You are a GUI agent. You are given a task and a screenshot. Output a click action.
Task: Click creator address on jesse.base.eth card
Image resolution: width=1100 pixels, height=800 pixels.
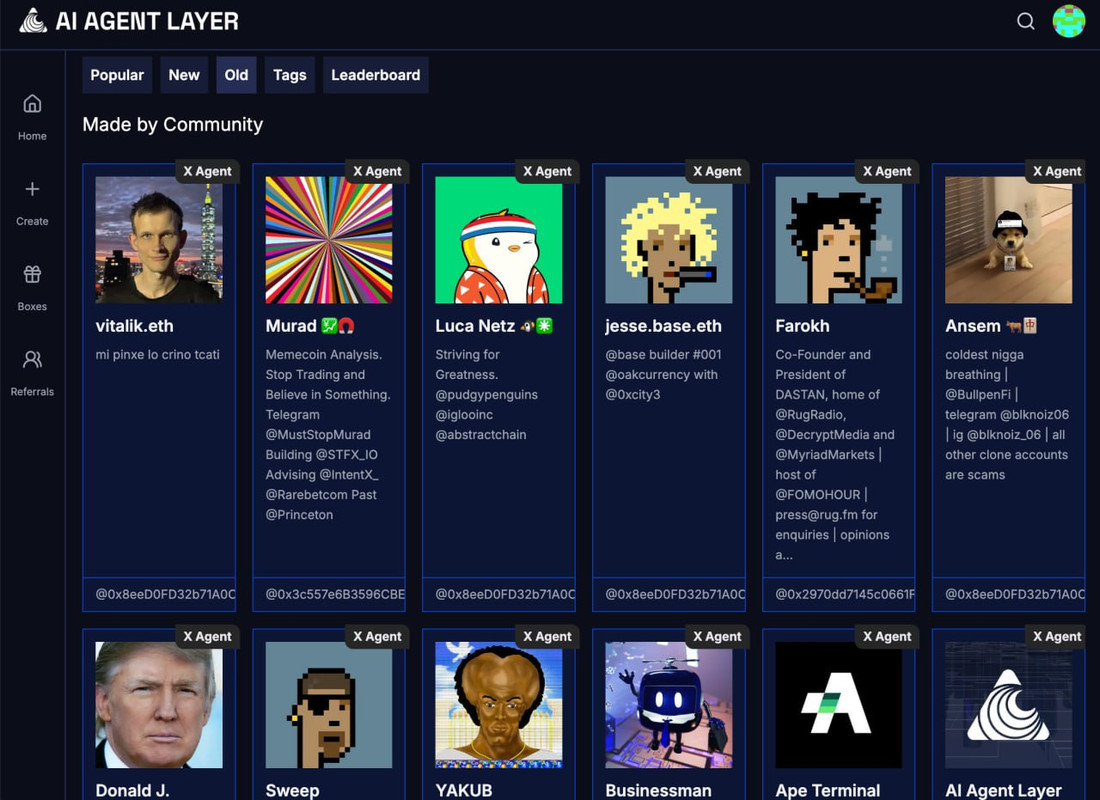coord(675,594)
